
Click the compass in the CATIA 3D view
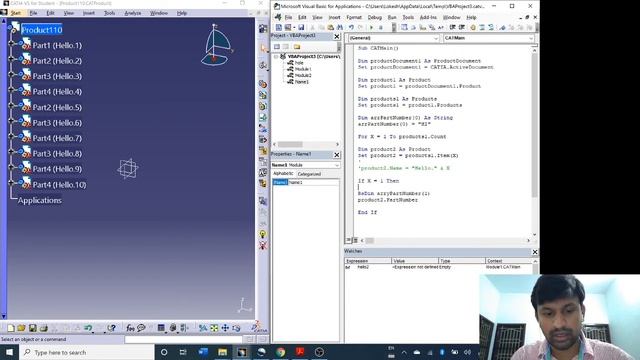216,45
